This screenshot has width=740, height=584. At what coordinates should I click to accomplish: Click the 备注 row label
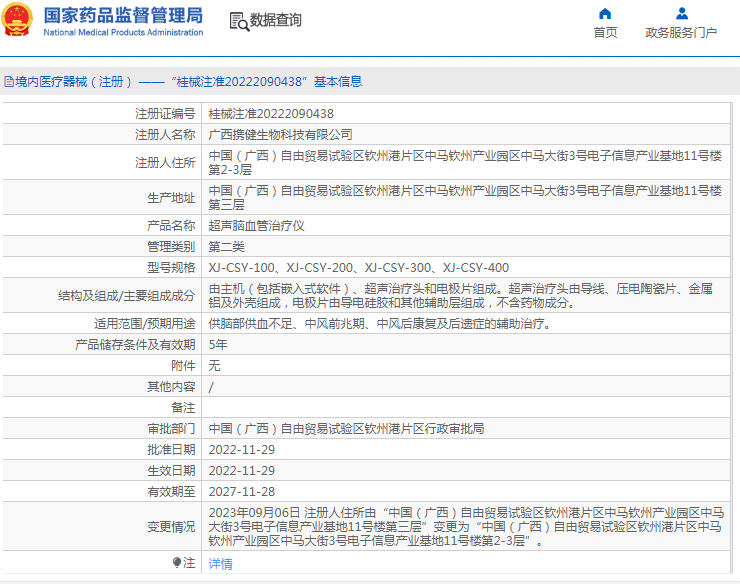coord(183,407)
